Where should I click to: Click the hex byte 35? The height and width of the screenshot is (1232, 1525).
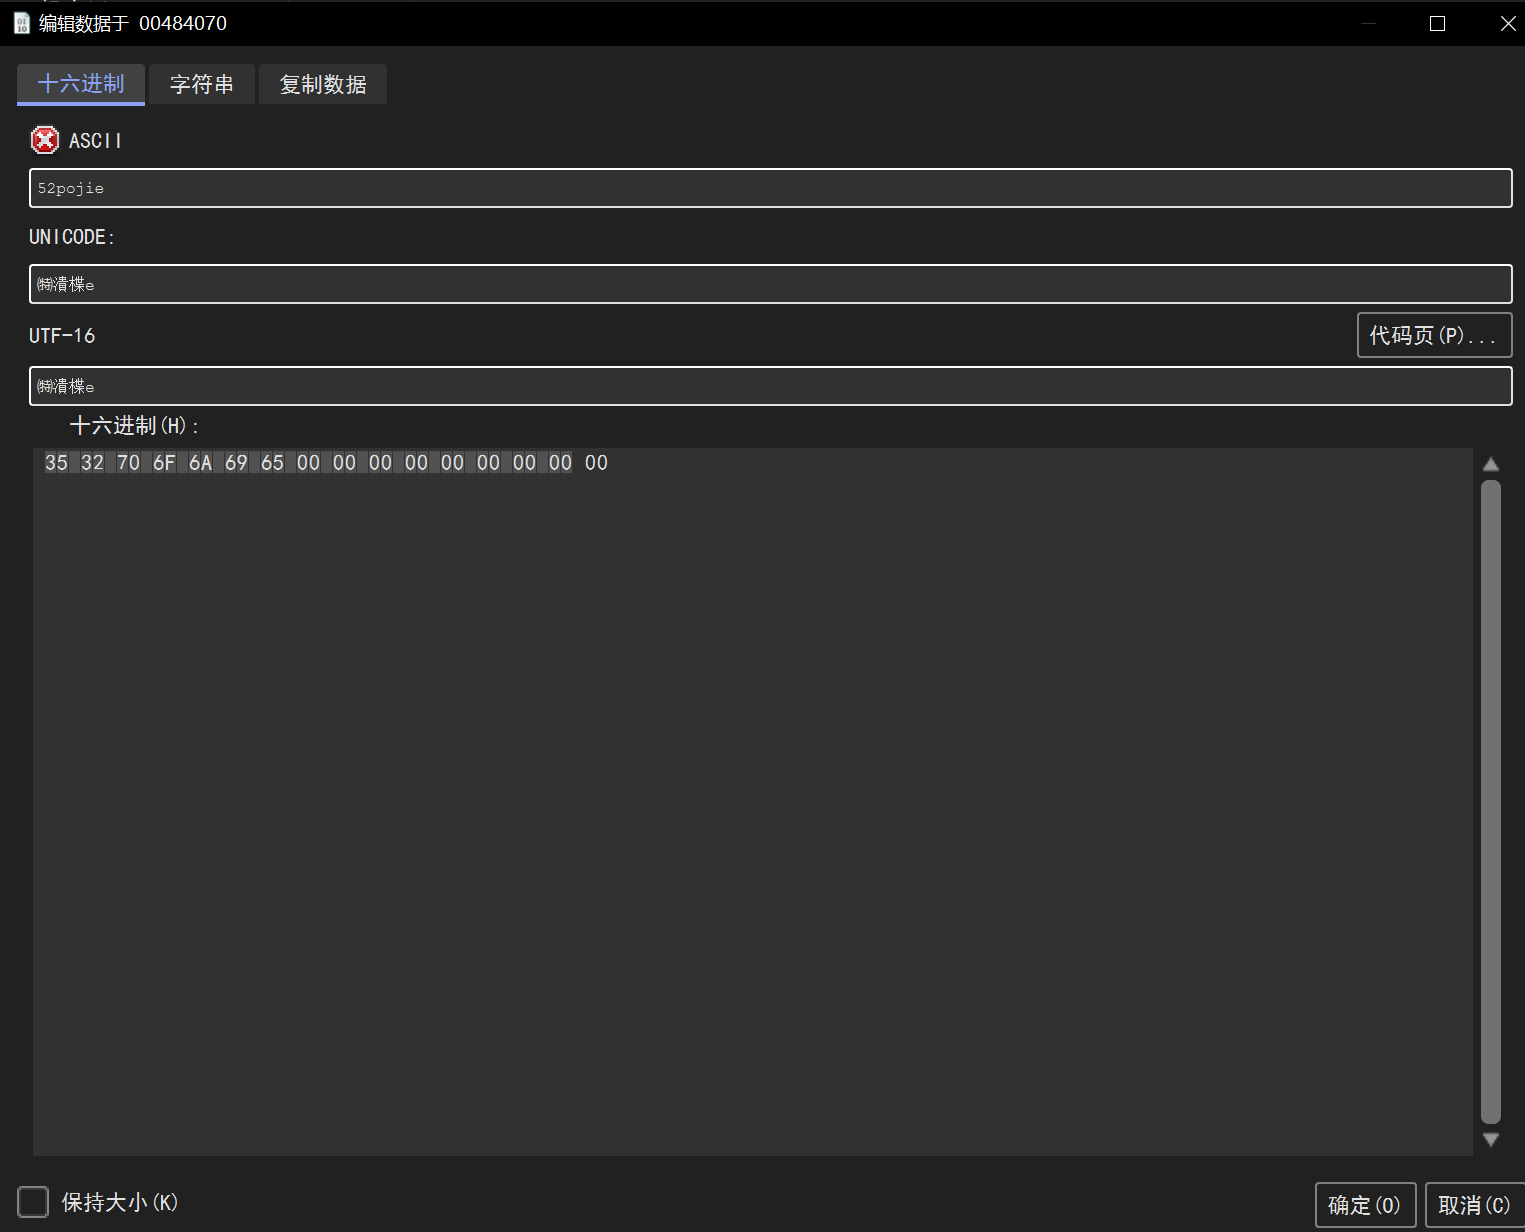pos(57,462)
